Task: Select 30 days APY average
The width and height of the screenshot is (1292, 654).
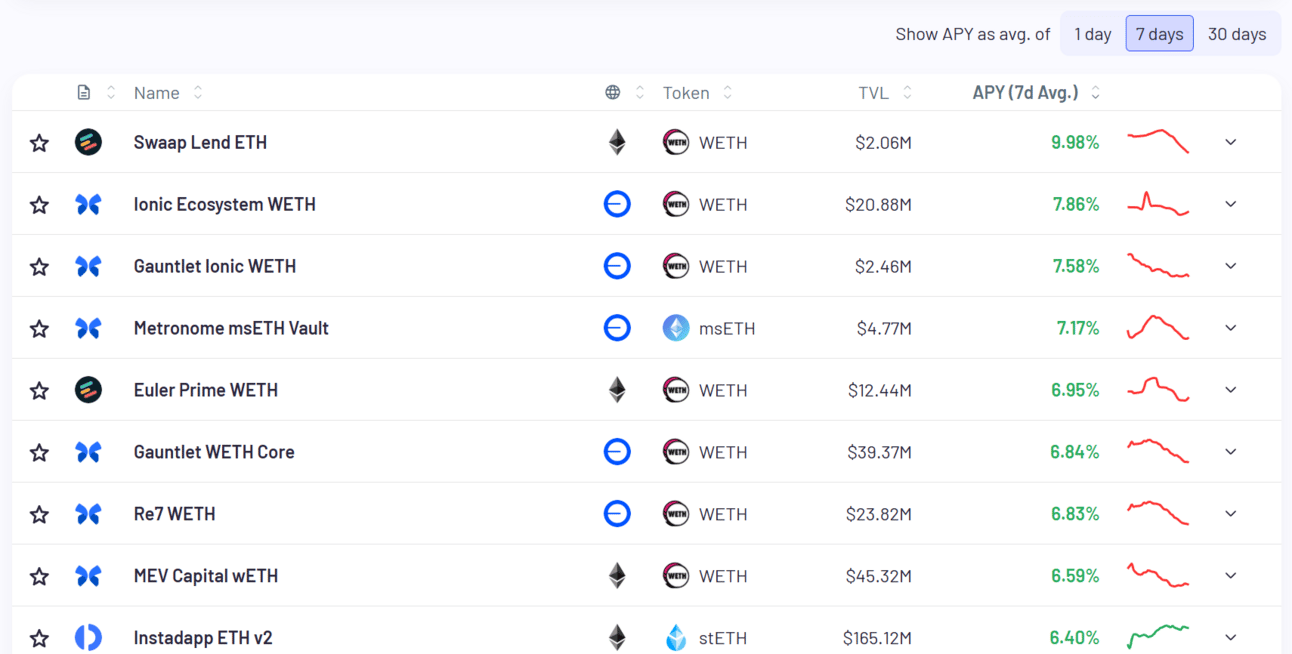Action: point(1237,34)
